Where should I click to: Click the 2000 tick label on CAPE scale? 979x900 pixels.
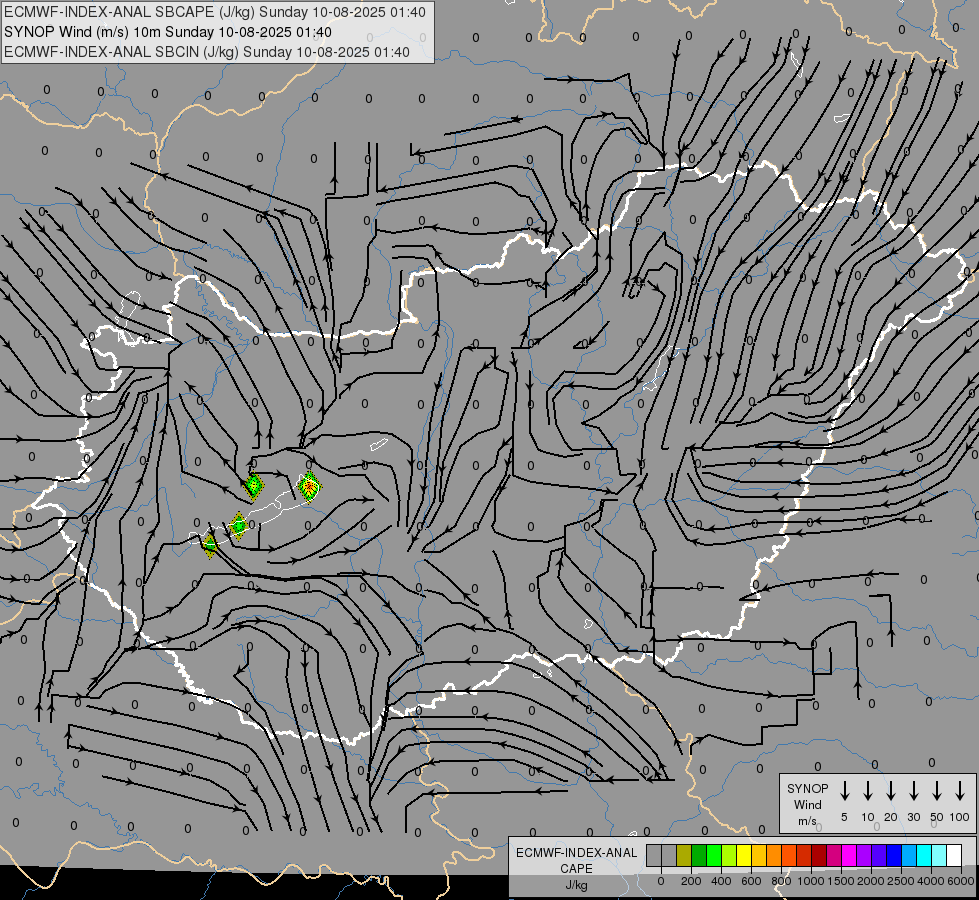coord(870,881)
